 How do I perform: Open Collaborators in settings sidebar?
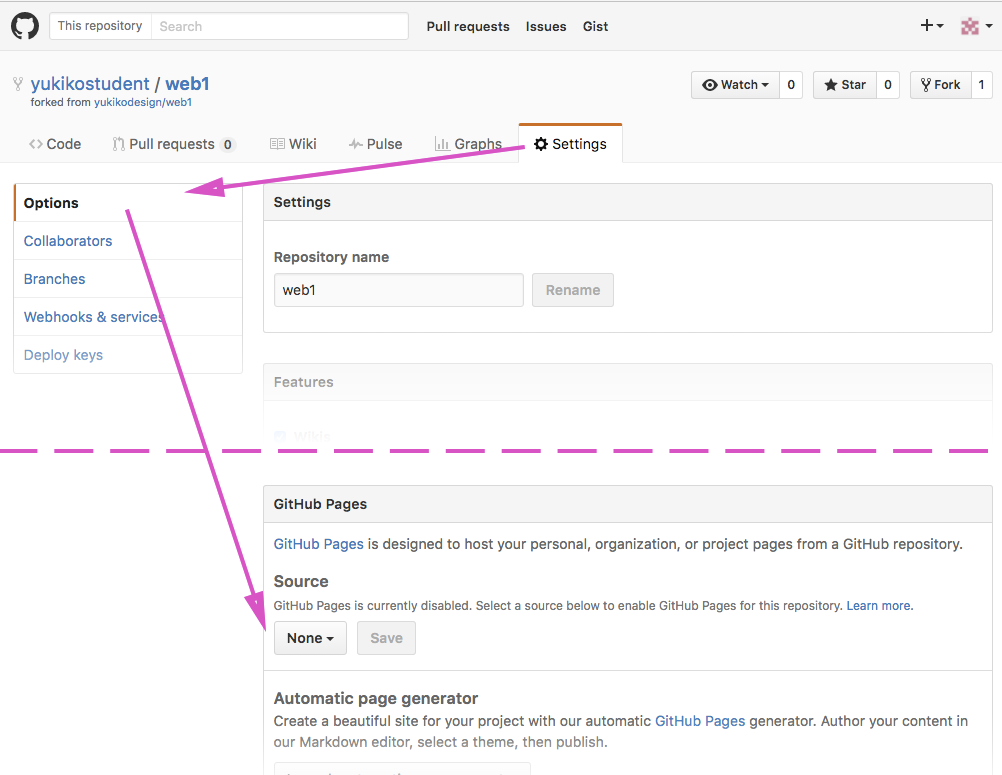coord(68,241)
